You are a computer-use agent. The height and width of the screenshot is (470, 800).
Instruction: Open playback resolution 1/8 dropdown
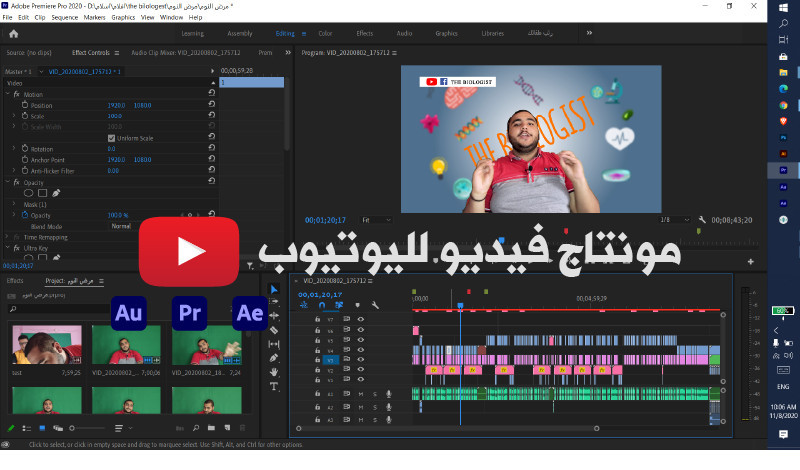coord(674,220)
